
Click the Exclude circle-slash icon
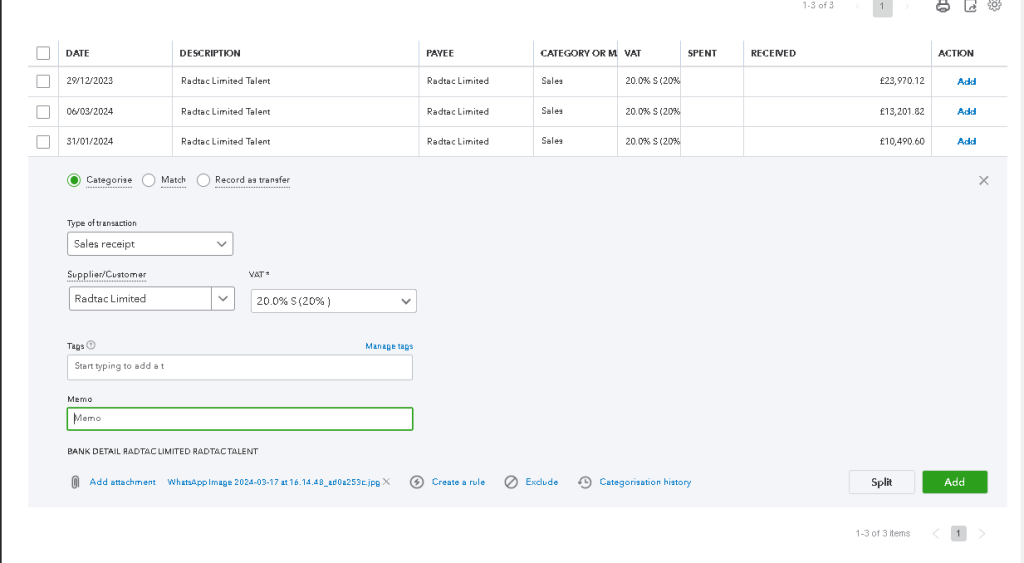(511, 482)
